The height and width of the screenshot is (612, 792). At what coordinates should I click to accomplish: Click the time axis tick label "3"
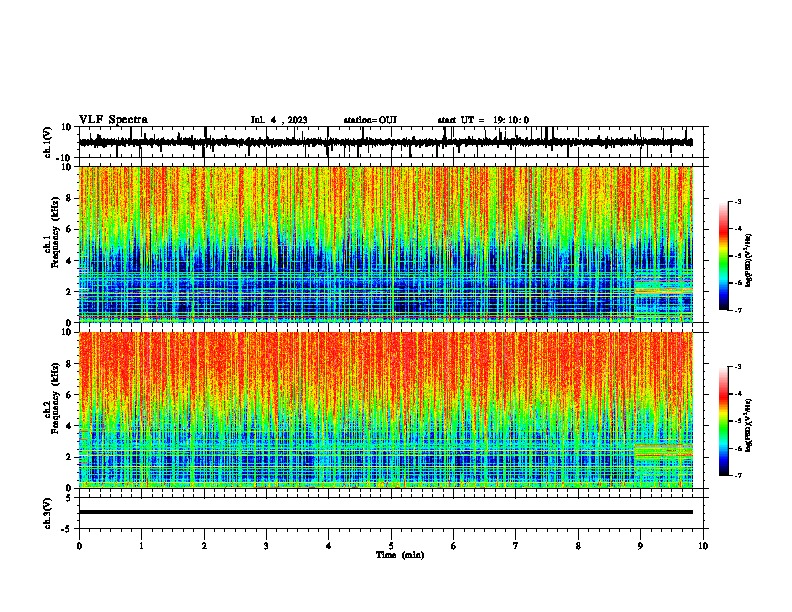point(266,545)
